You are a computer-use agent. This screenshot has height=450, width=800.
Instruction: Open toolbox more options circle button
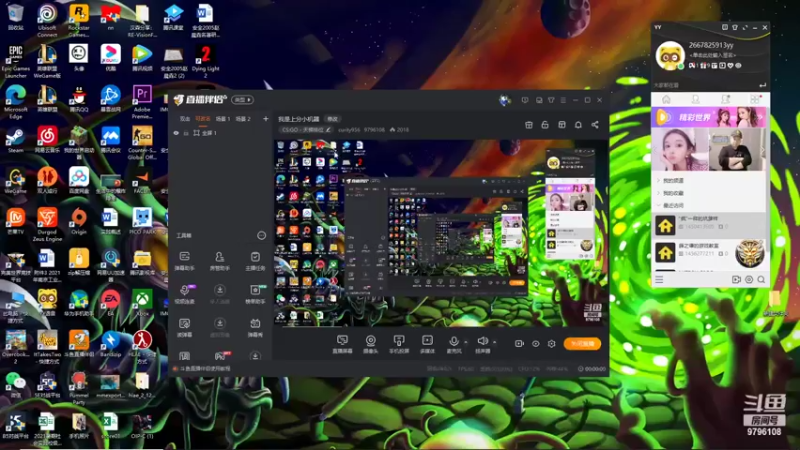[261, 235]
